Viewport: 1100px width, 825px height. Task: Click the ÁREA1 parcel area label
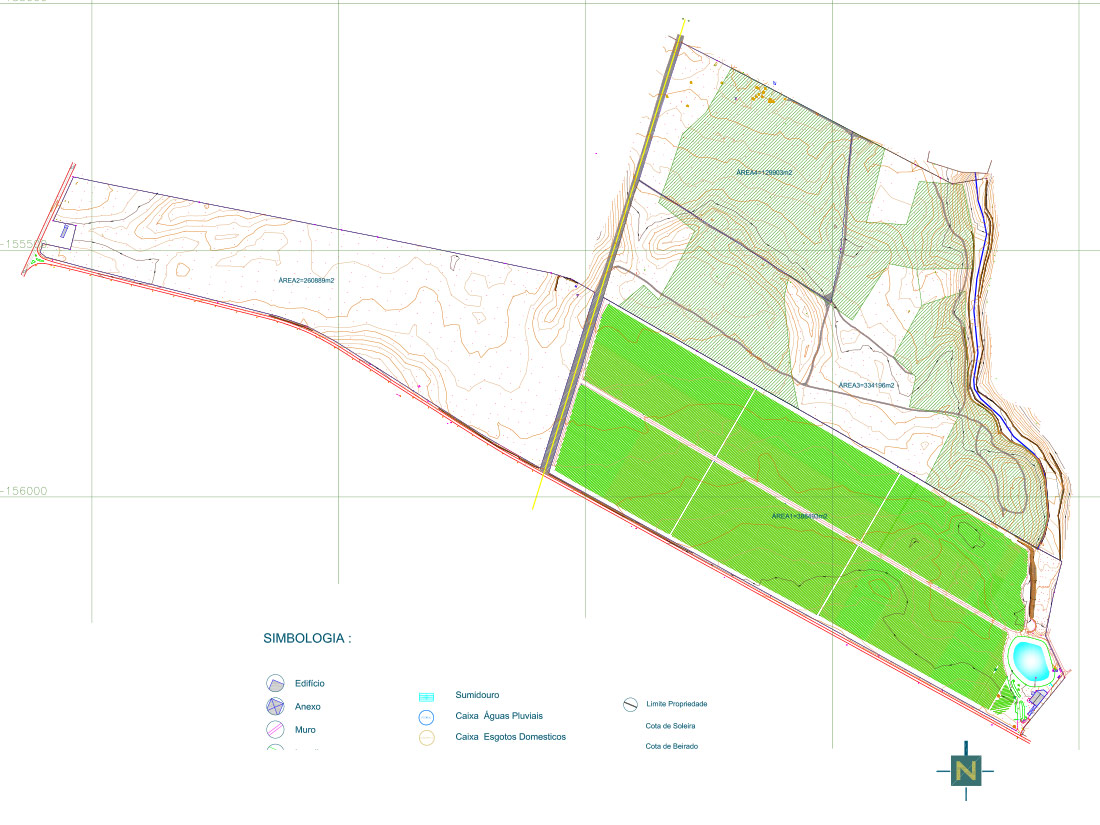point(799,516)
